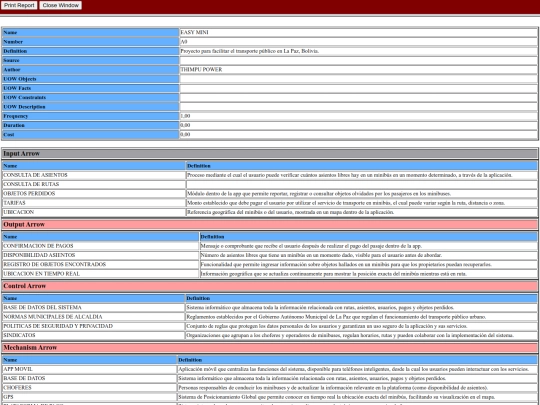
Task: Select OBJETOS PERDIDOS row name
Action: (29, 194)
